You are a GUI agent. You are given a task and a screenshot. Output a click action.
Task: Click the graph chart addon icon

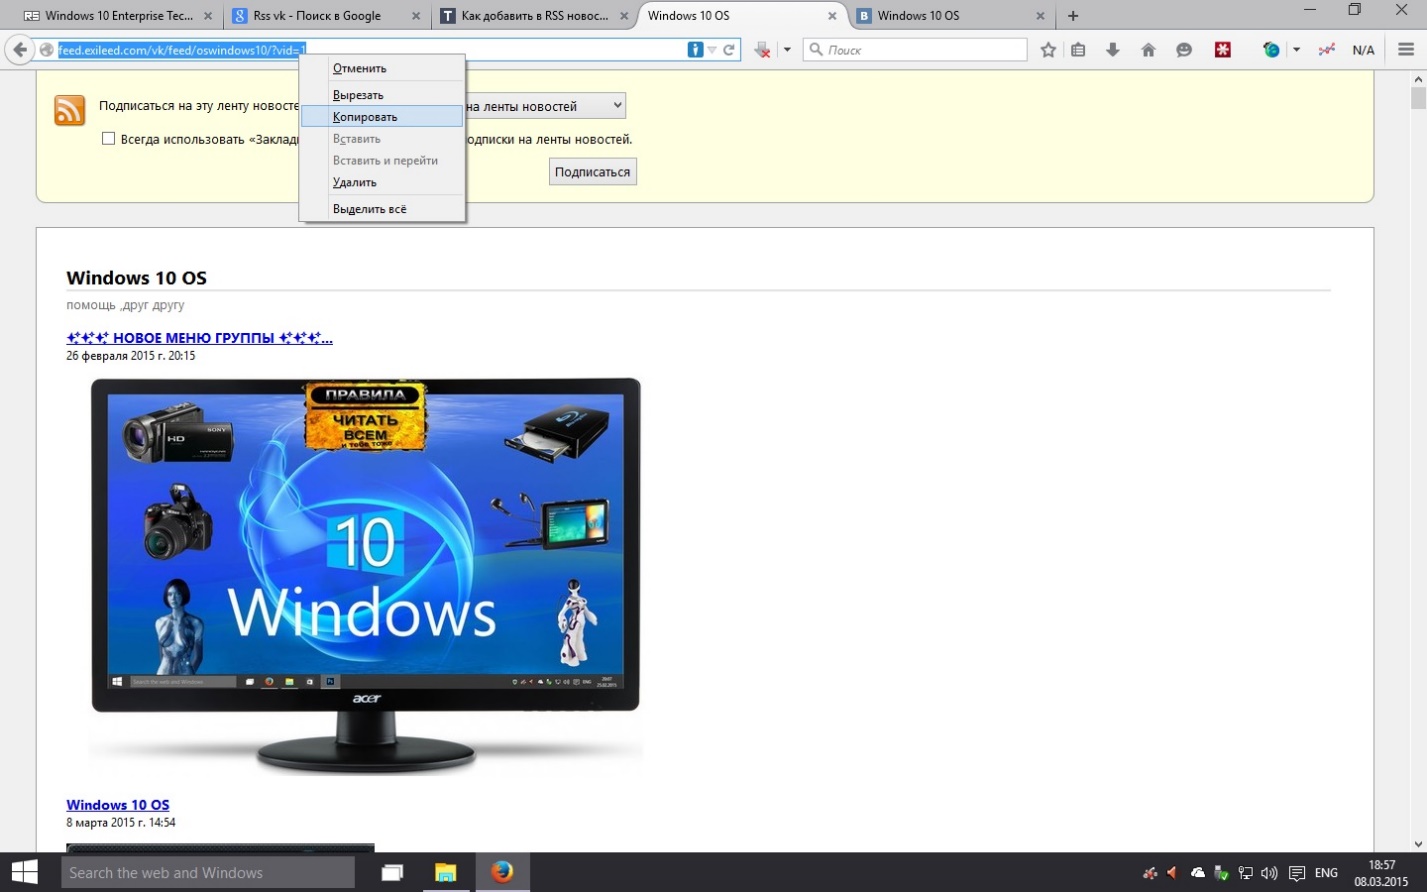click(1327, 50)
